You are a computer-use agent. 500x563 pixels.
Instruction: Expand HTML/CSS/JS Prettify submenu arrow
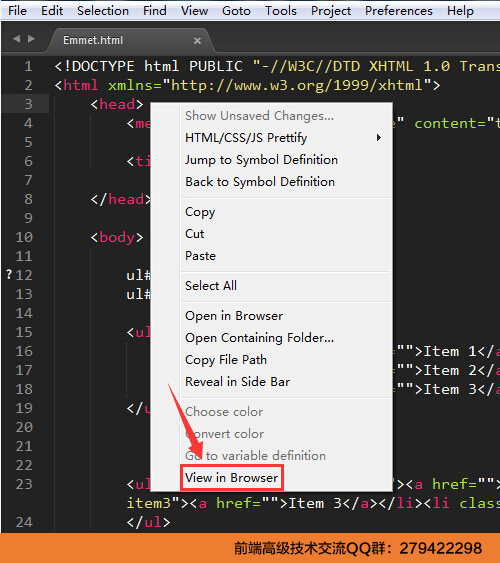point(379,138)
